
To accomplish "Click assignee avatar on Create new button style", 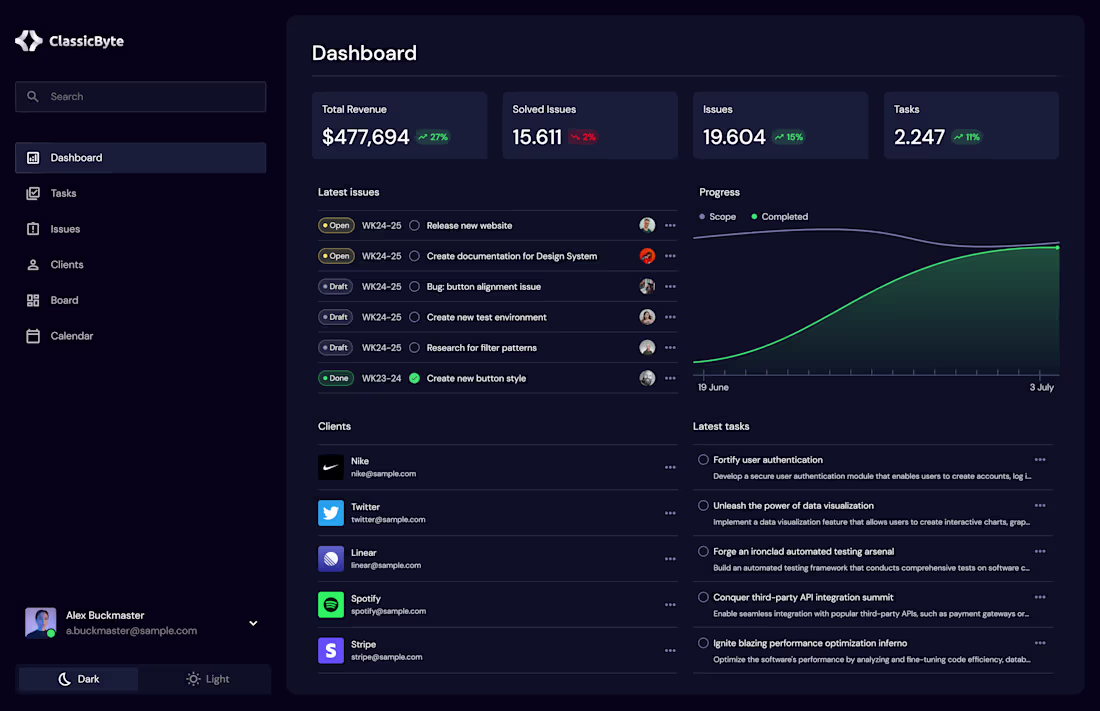I will tap(647, 378).
